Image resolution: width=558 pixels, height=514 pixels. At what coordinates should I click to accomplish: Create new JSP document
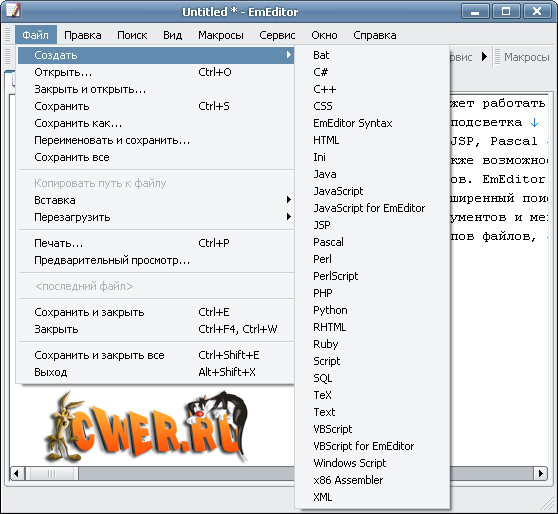pyautogui.click(x=372, y=225)
